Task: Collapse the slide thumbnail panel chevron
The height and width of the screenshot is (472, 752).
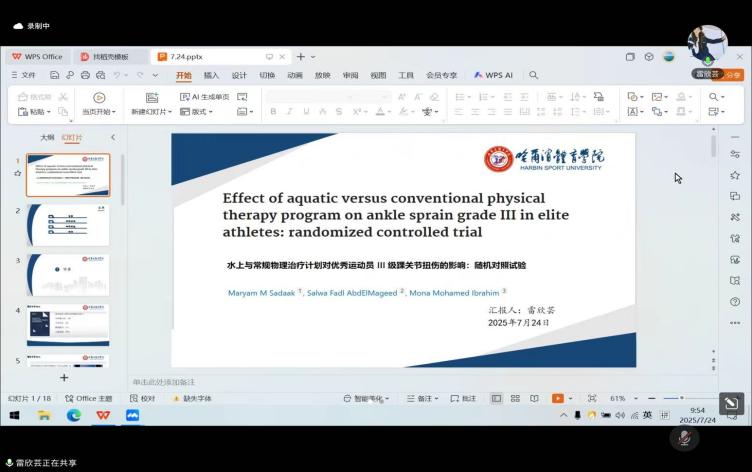Action: [113, 138]
